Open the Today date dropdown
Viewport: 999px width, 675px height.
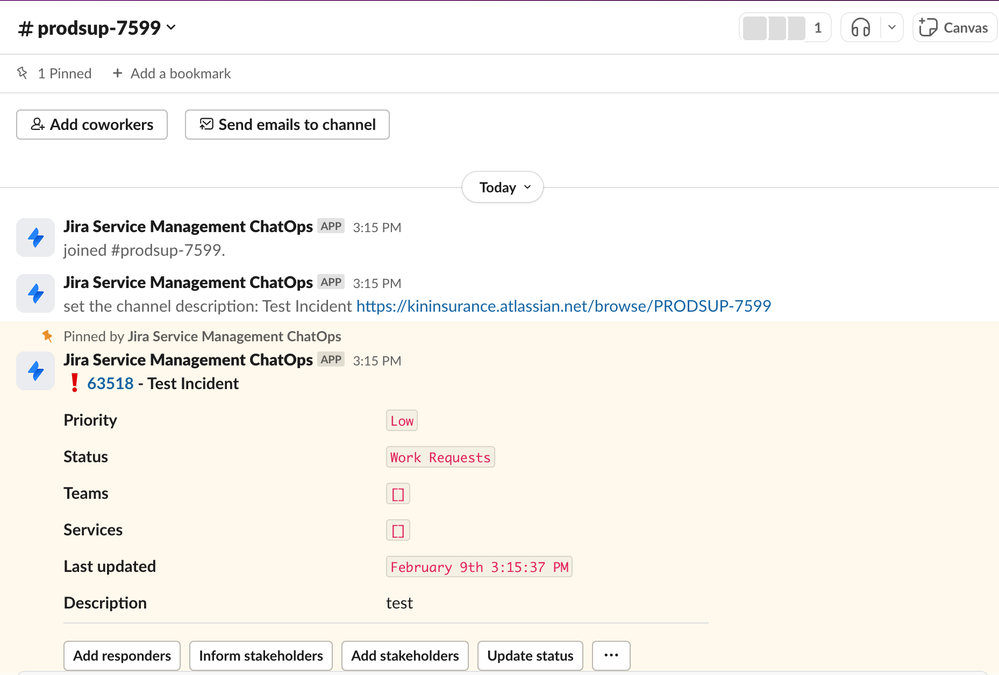503,187
